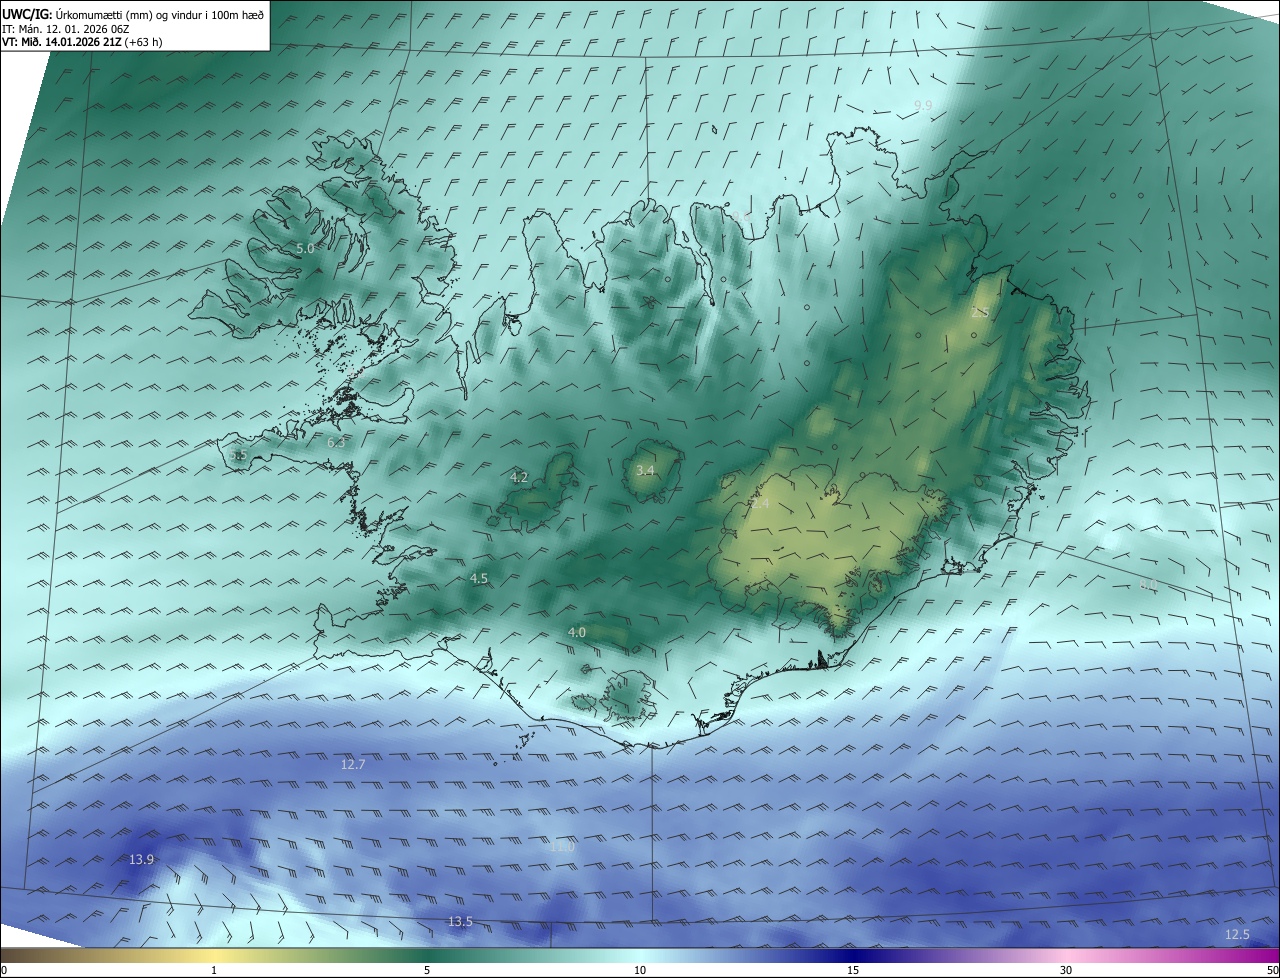Click the 8.0 value off the southeast coast
The width and height of the screenshot is (1280, 978).
tap(1148, 585)
